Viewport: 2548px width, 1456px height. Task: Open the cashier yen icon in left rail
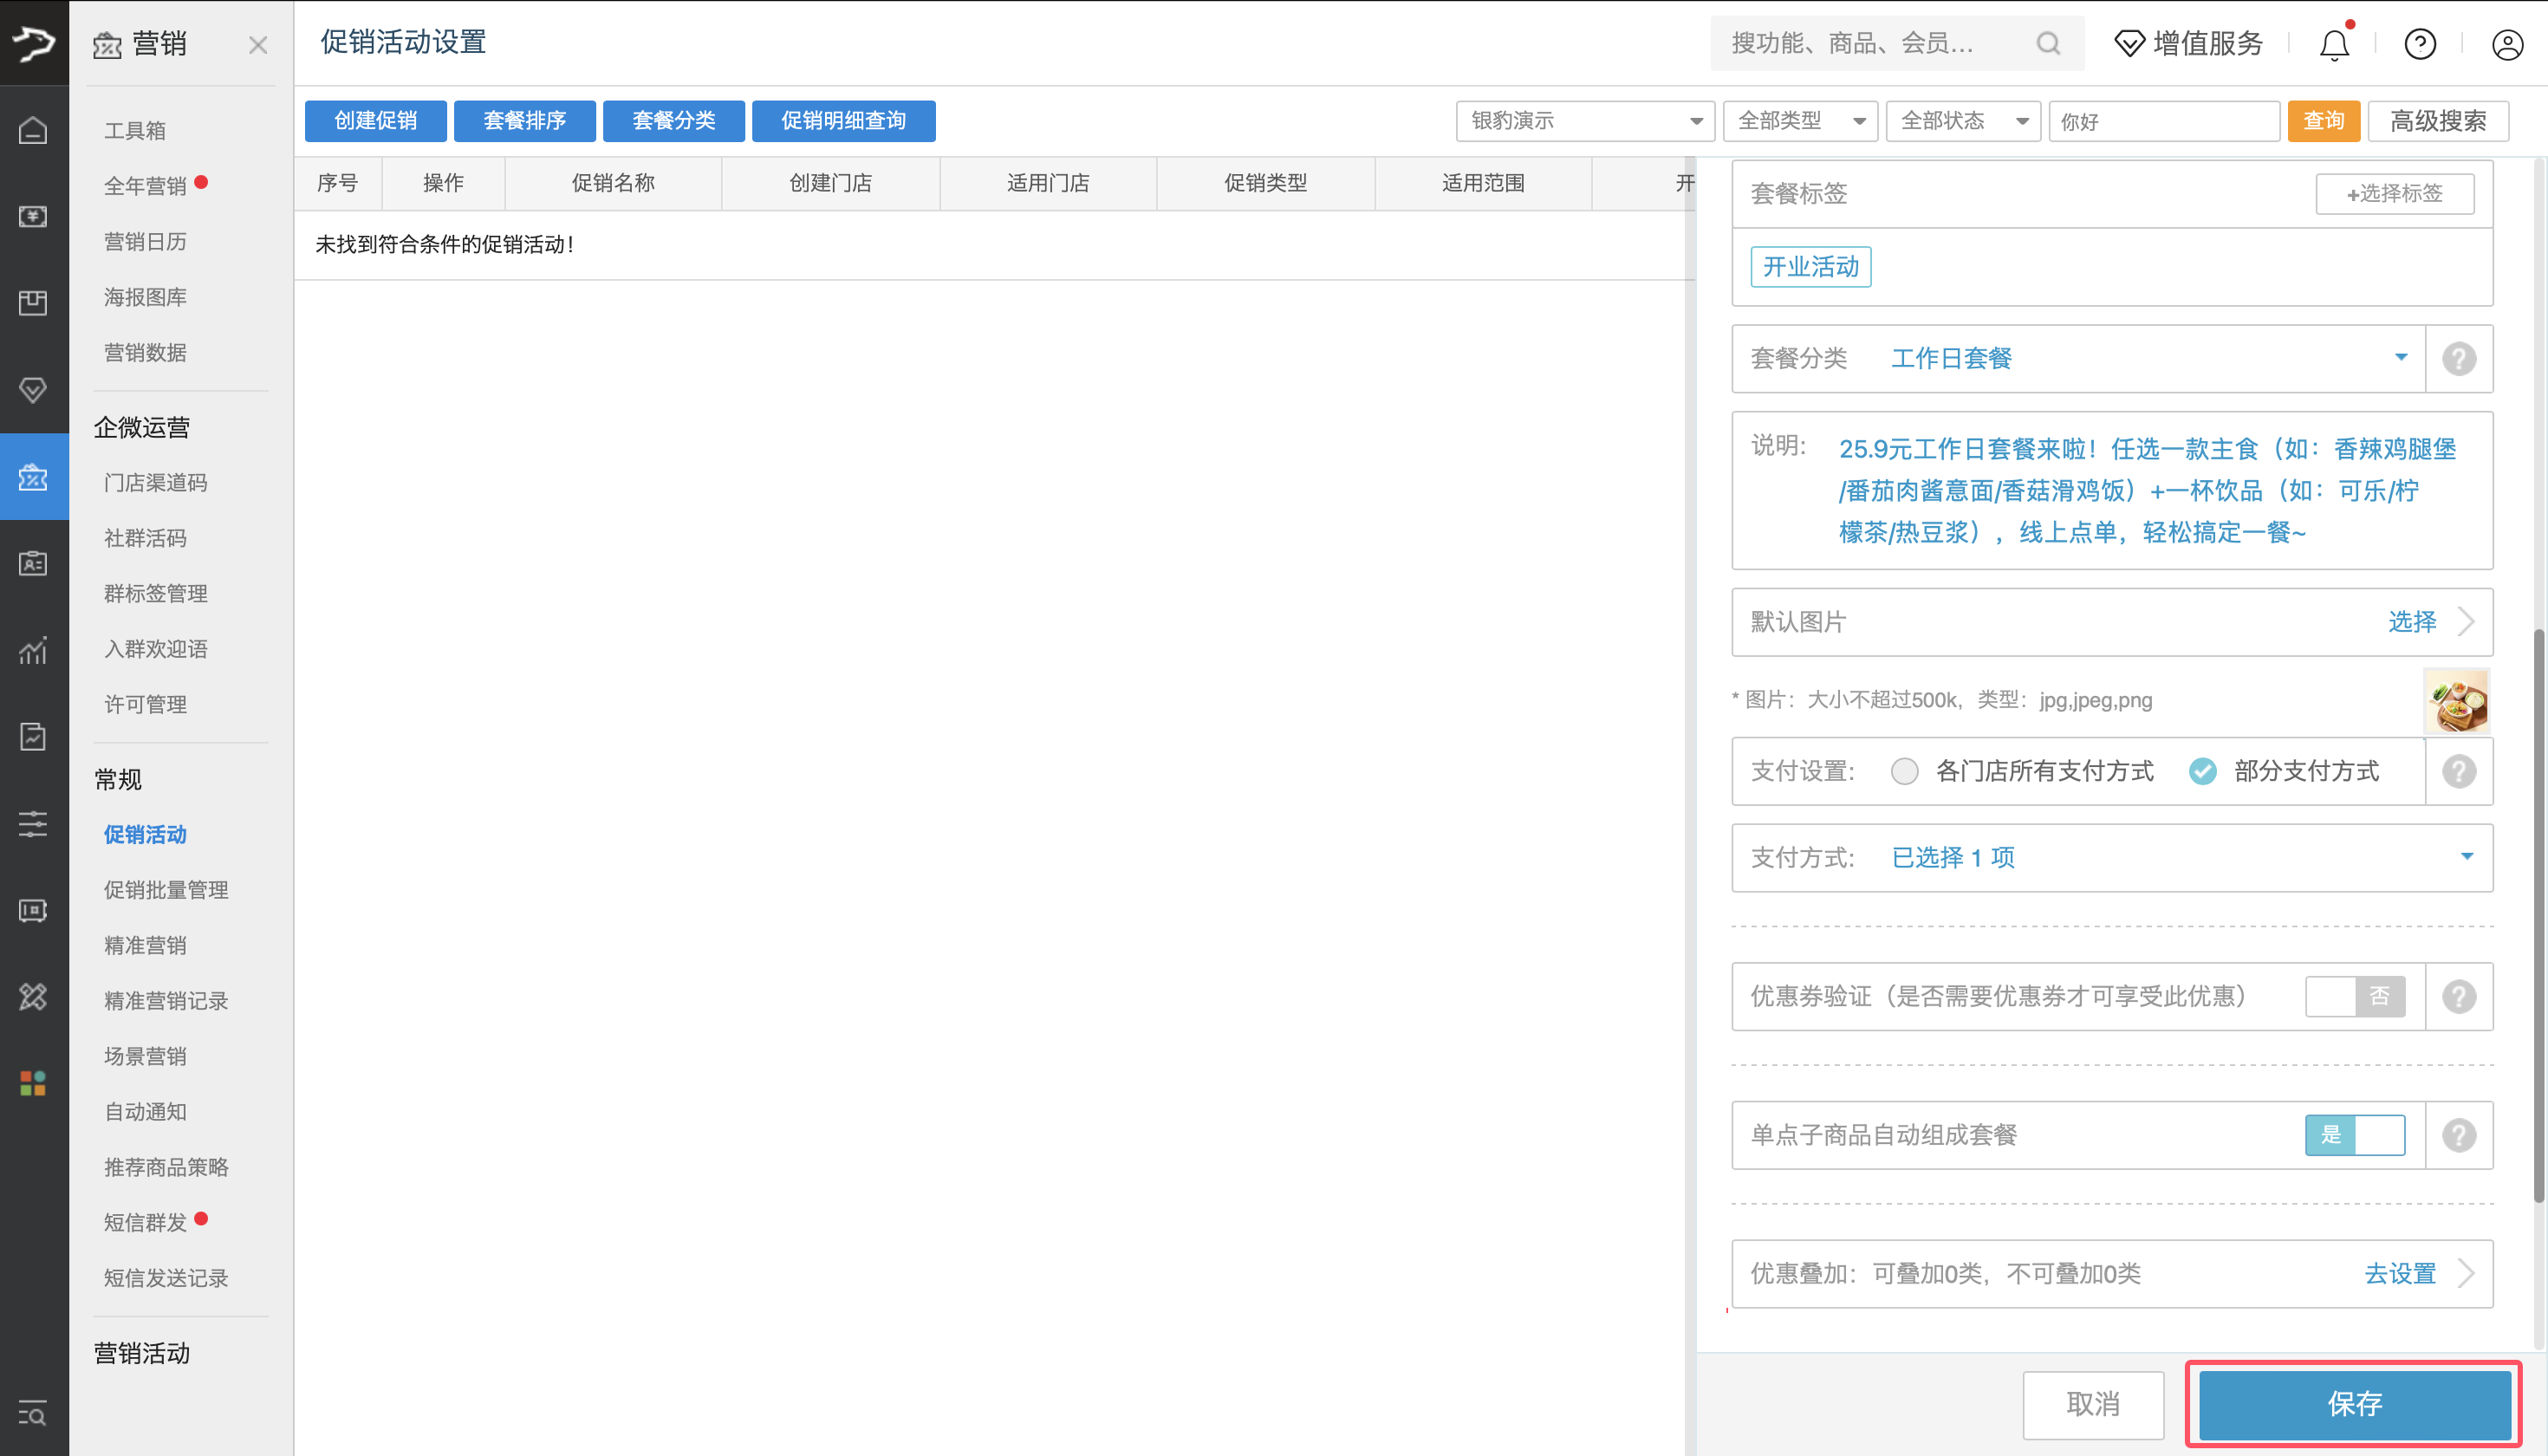pyautogui.click(x=33, y=216)
